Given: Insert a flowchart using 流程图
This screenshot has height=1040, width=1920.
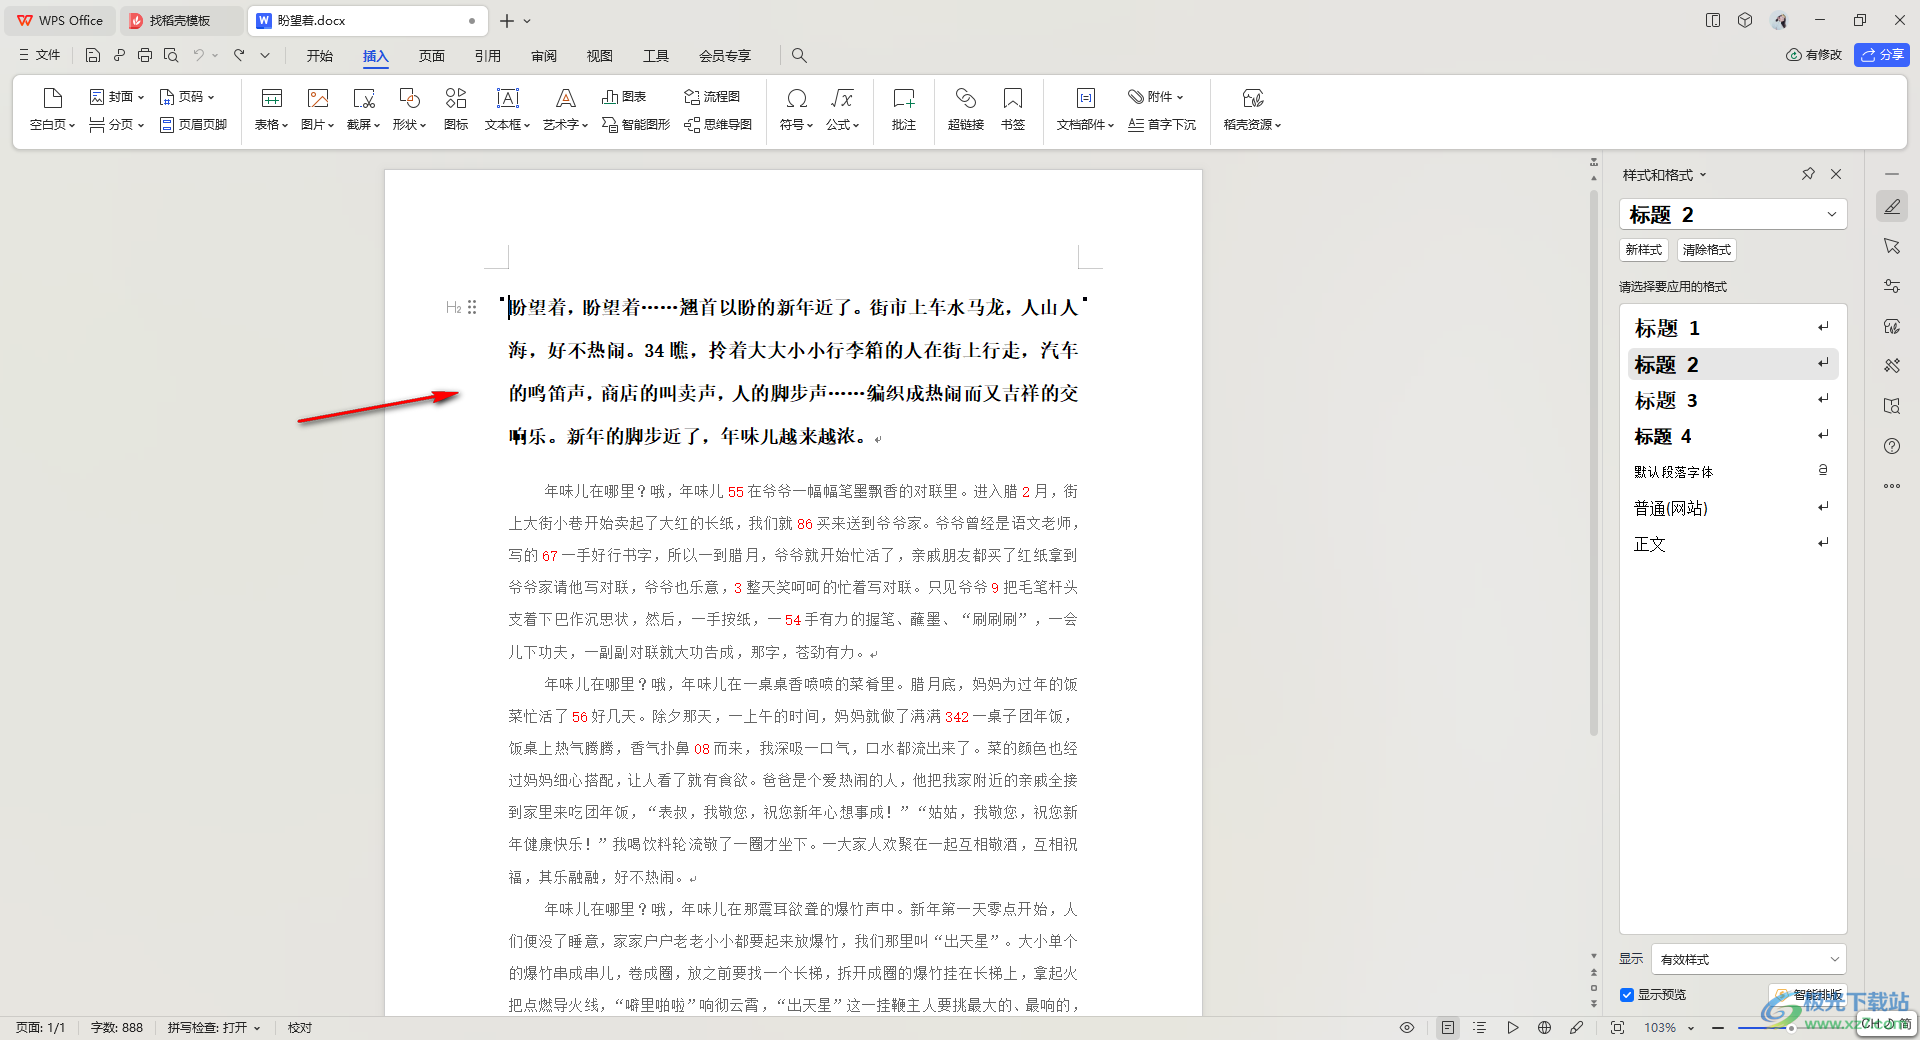Looking at the screenshot, I should [712, 97].
